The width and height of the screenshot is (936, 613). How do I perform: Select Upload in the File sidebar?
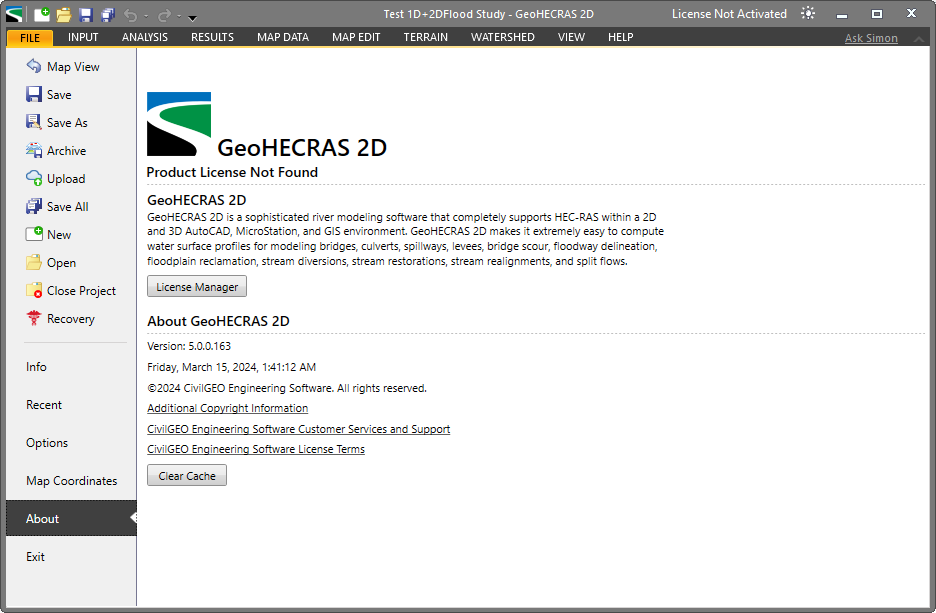65,179
